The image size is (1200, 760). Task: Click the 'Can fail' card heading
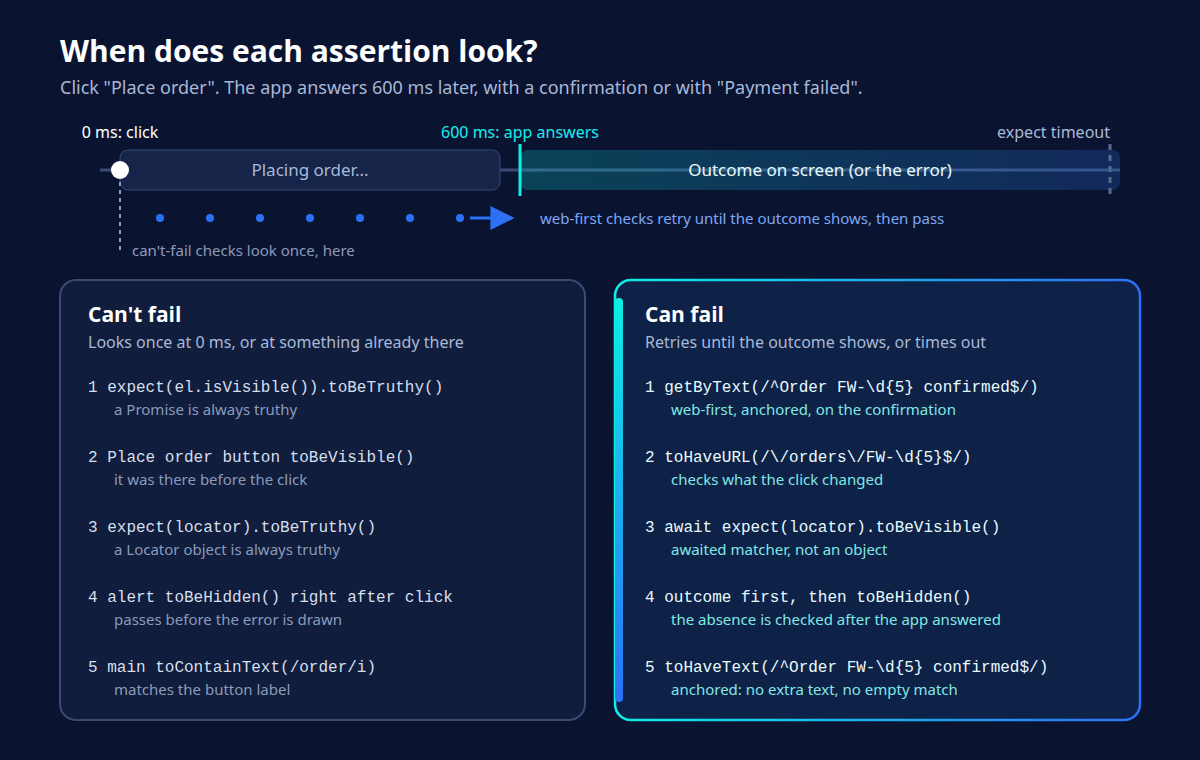[x=684, y=315]
